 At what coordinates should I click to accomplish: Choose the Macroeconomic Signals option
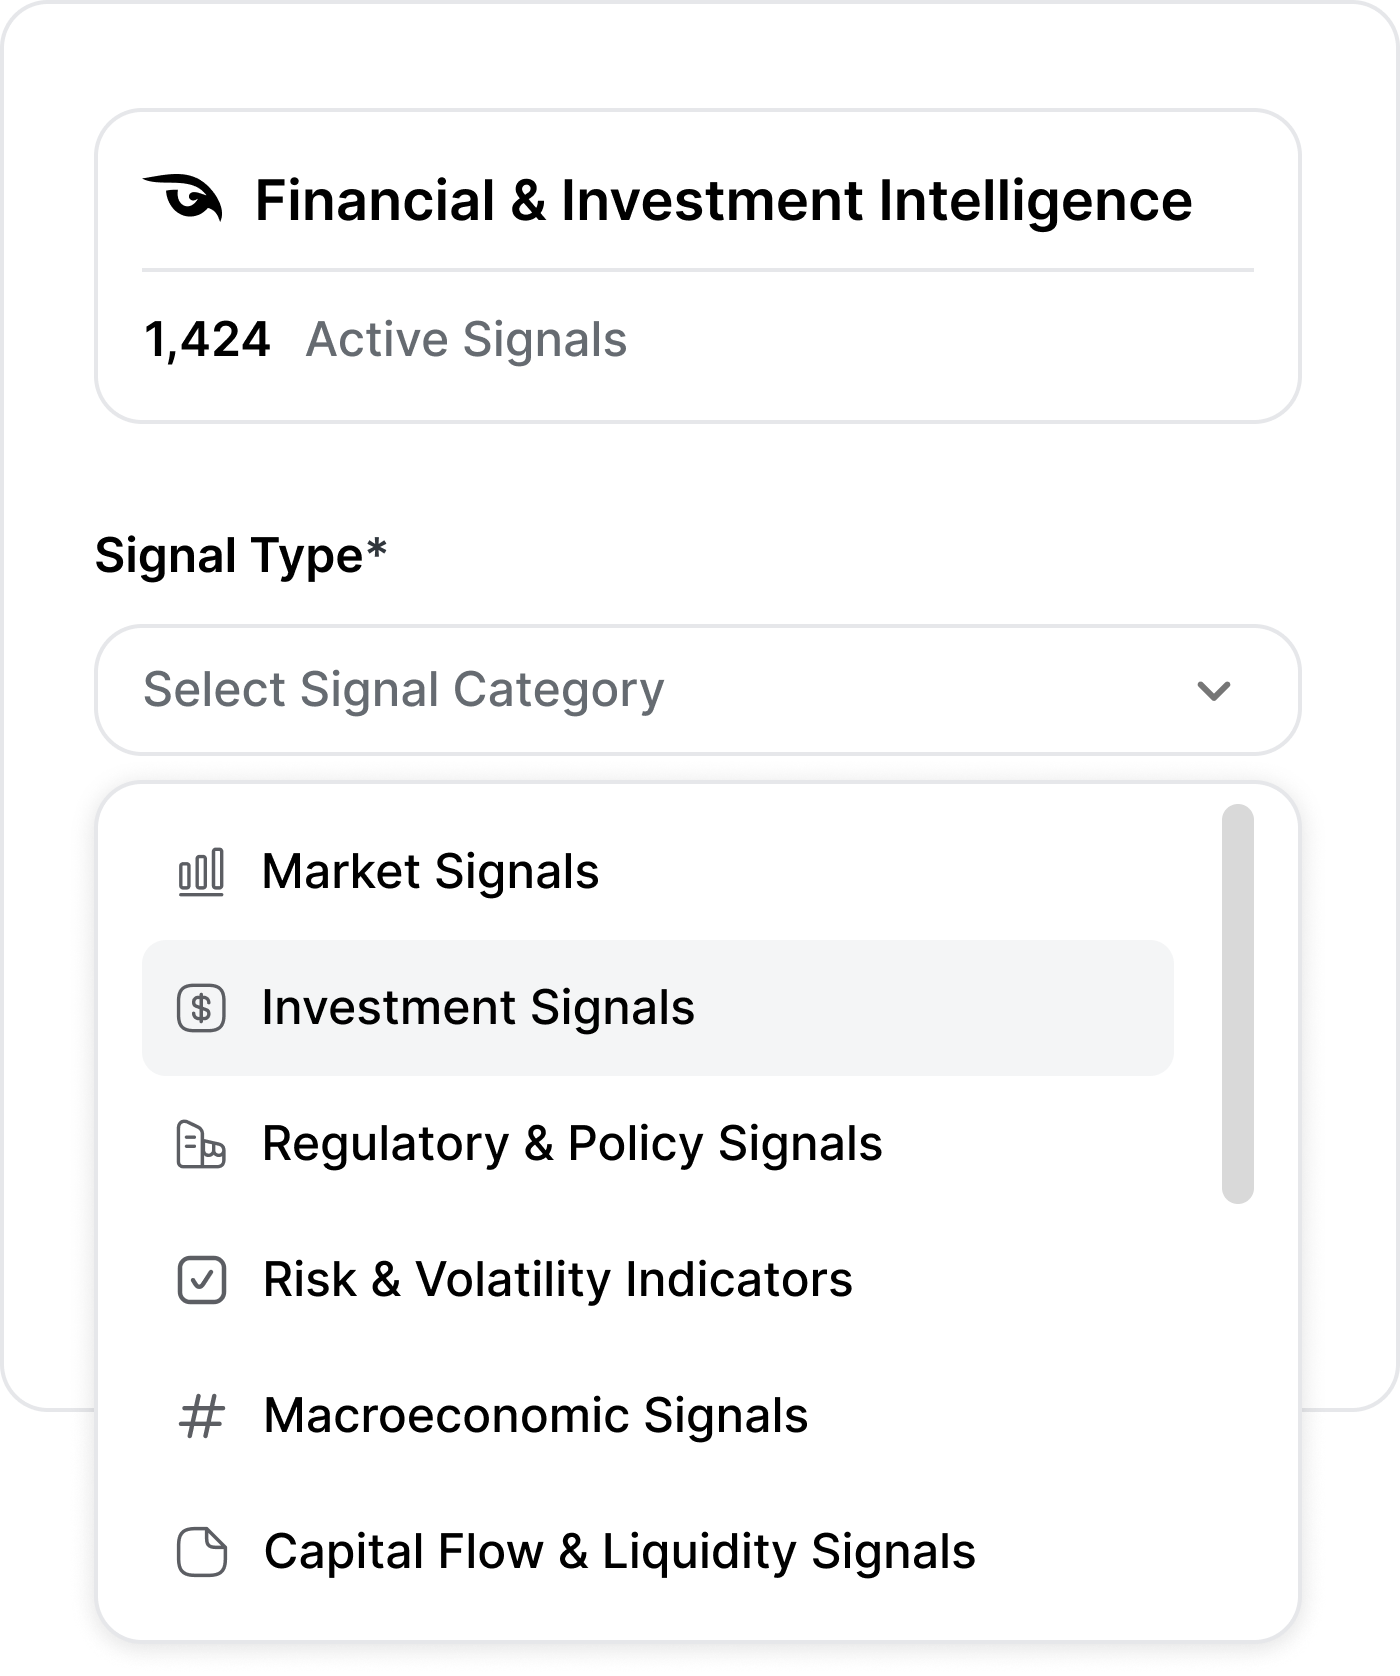point(535,1416)
